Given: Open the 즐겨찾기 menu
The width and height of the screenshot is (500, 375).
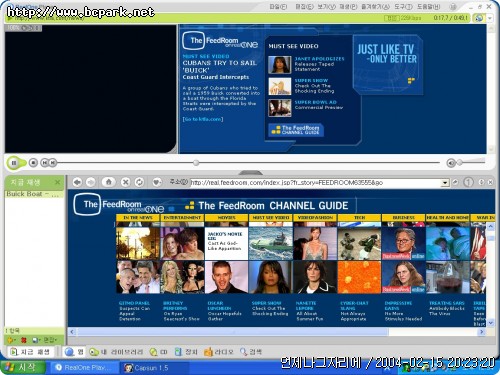Looking at the screenshot, I should point(375,7).
